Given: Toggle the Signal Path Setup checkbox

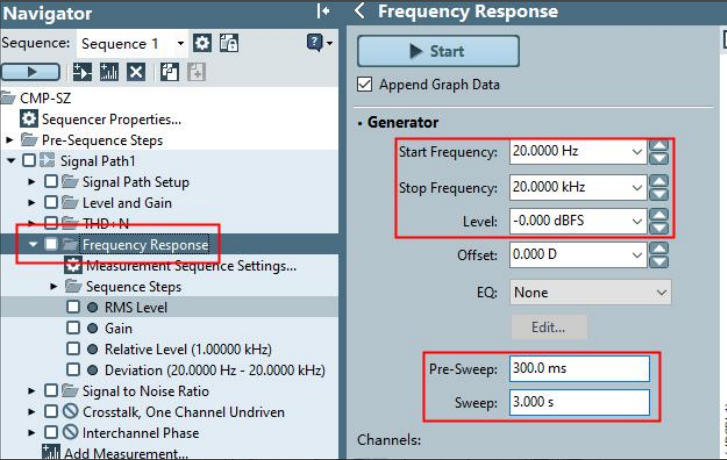Looking at the screenshot, I should 51,181.
